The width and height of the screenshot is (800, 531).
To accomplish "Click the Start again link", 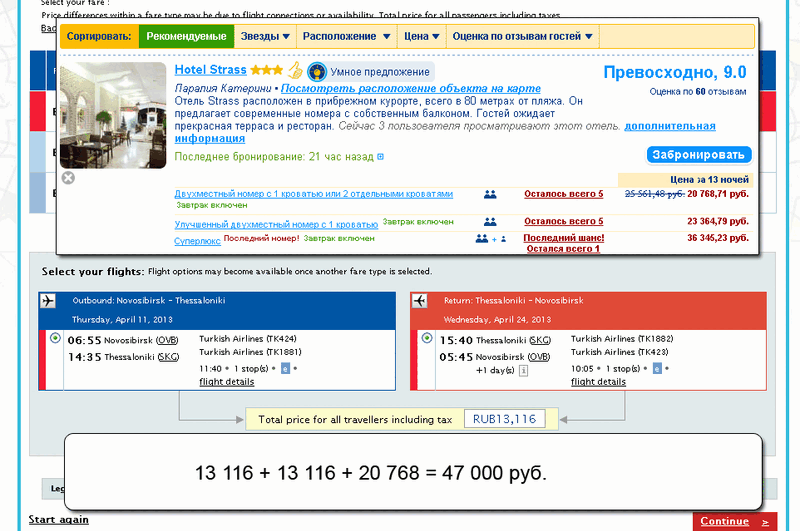I will coord(58,519).
